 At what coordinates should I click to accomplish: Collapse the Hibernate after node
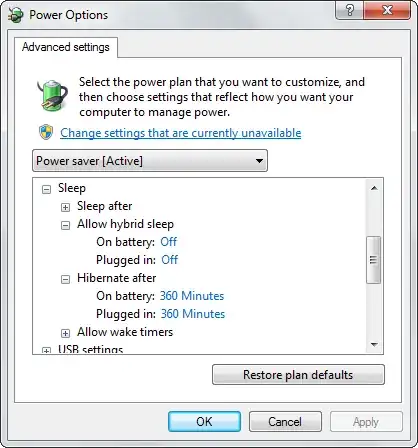(65, 279)
